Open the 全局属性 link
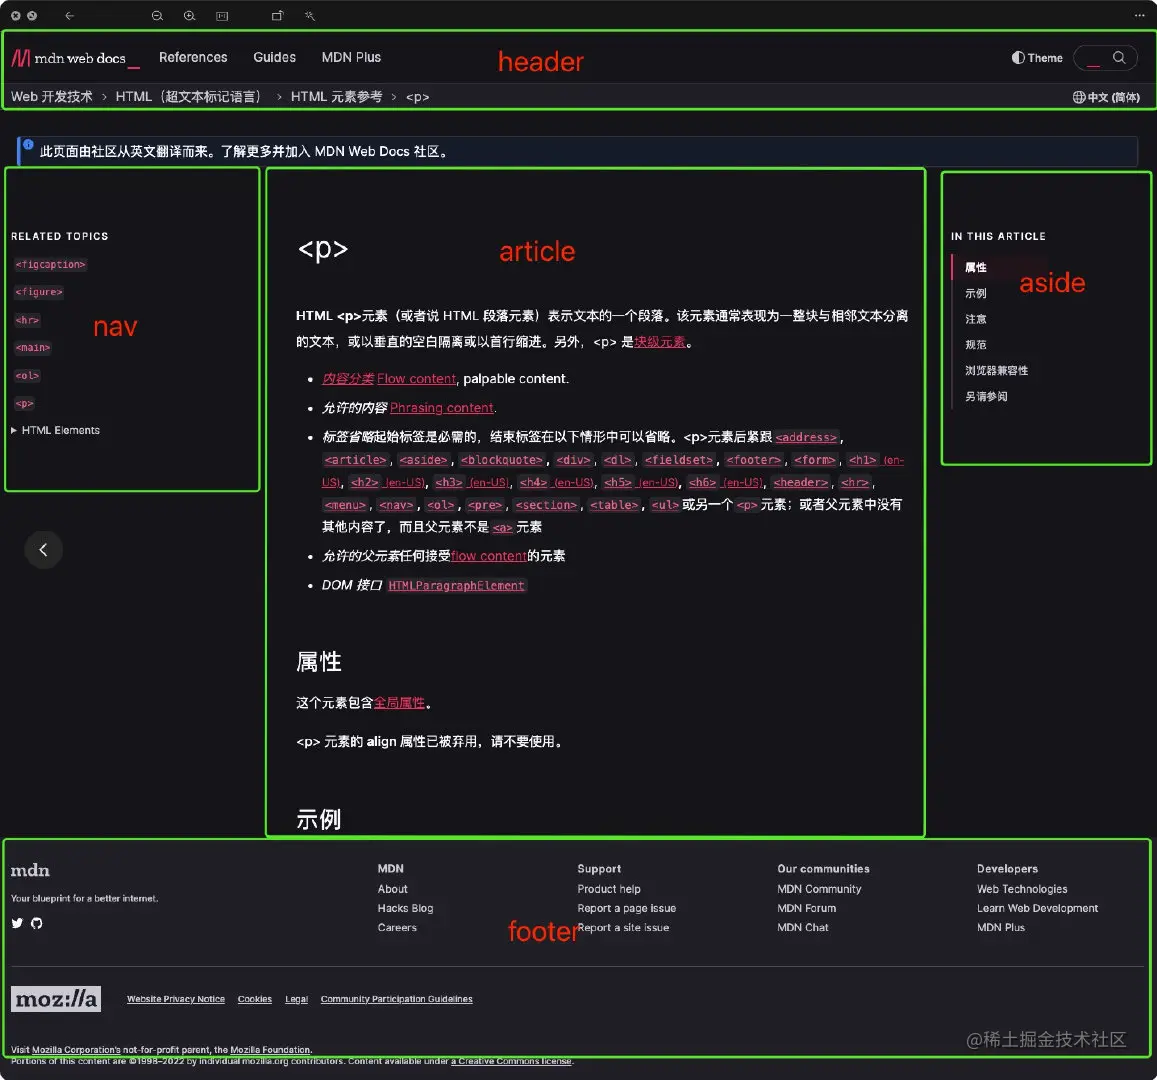1157x1080 pixels. tap(399, 703)
